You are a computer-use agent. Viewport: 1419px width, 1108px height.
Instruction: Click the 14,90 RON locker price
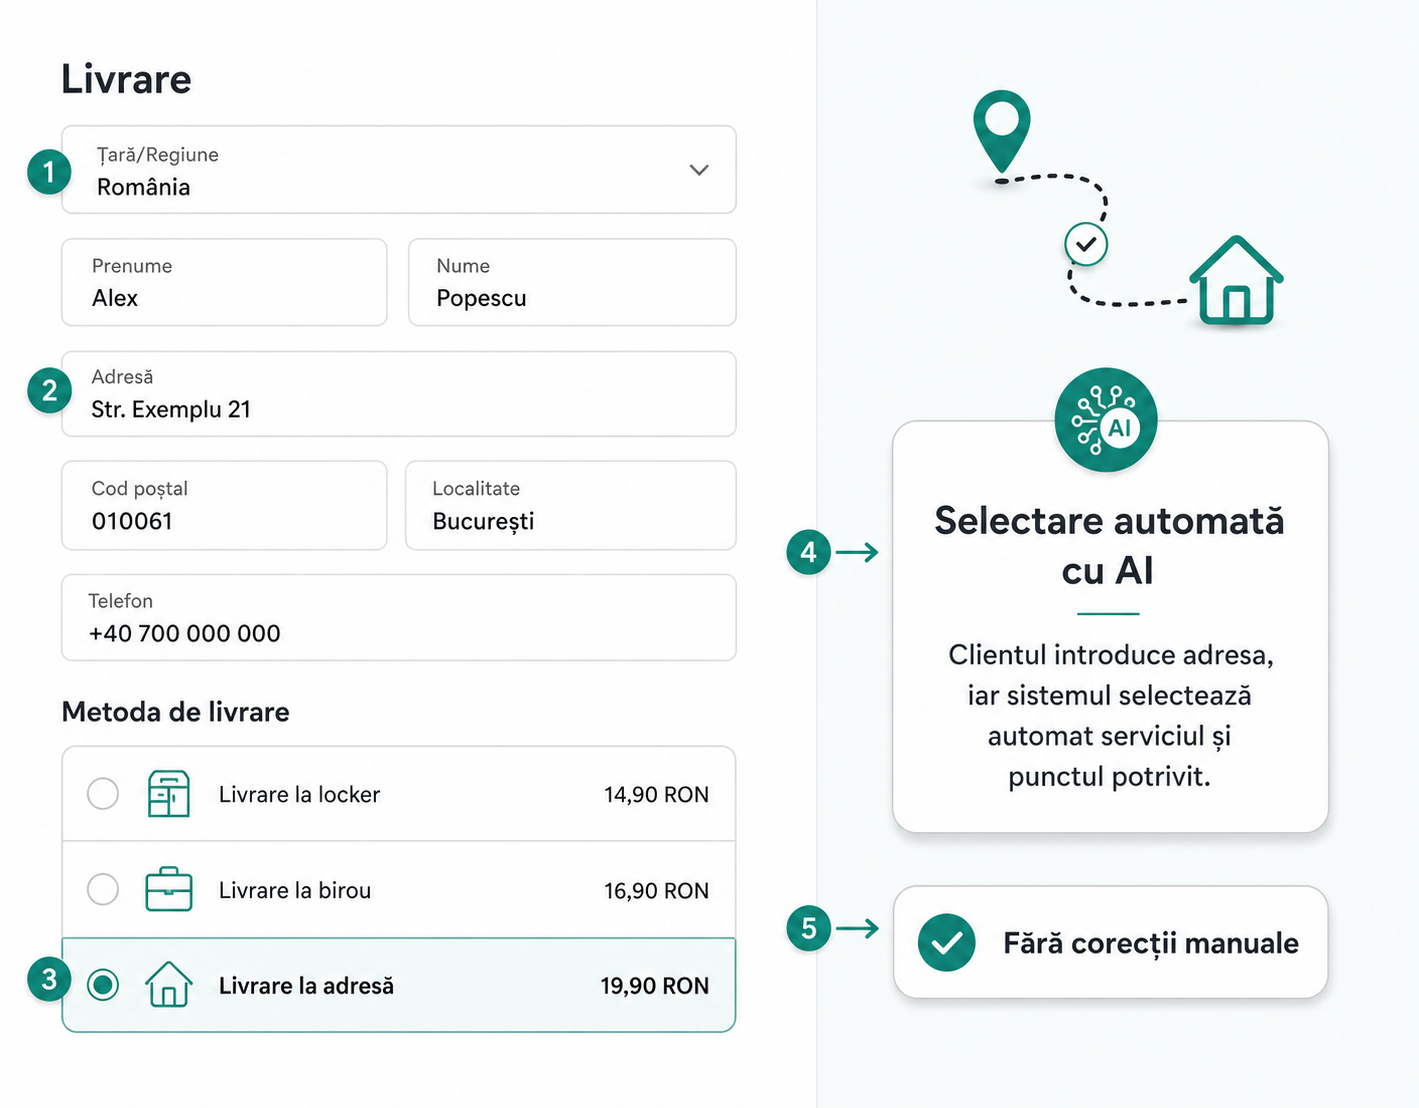656,795
